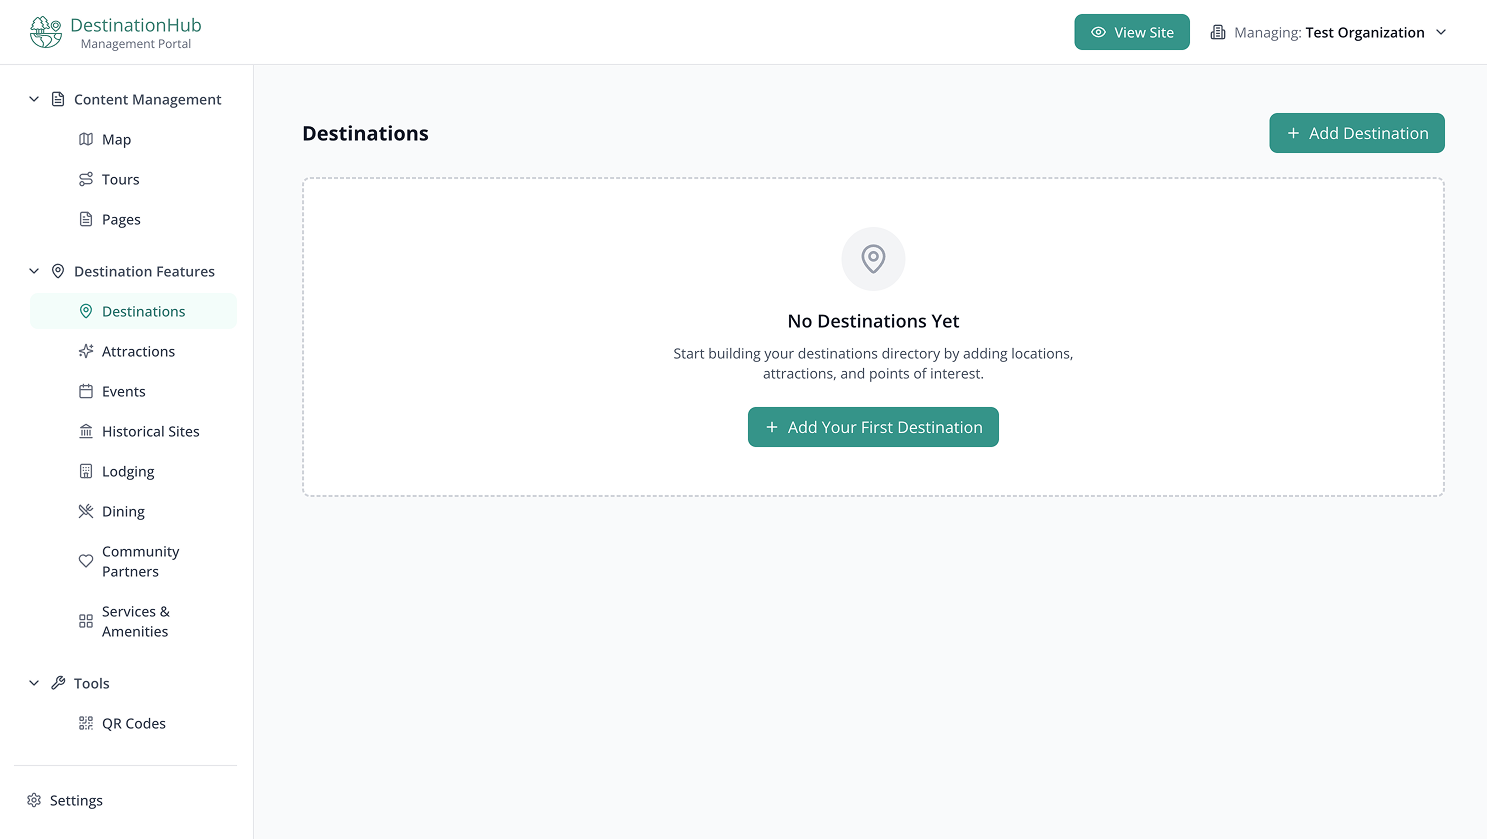Collapse the Content Management section

pos(34,100)
